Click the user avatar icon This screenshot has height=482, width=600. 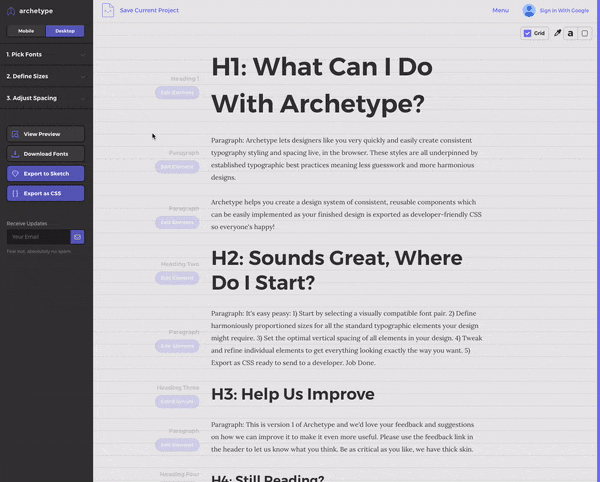click(x=529, y=10)
